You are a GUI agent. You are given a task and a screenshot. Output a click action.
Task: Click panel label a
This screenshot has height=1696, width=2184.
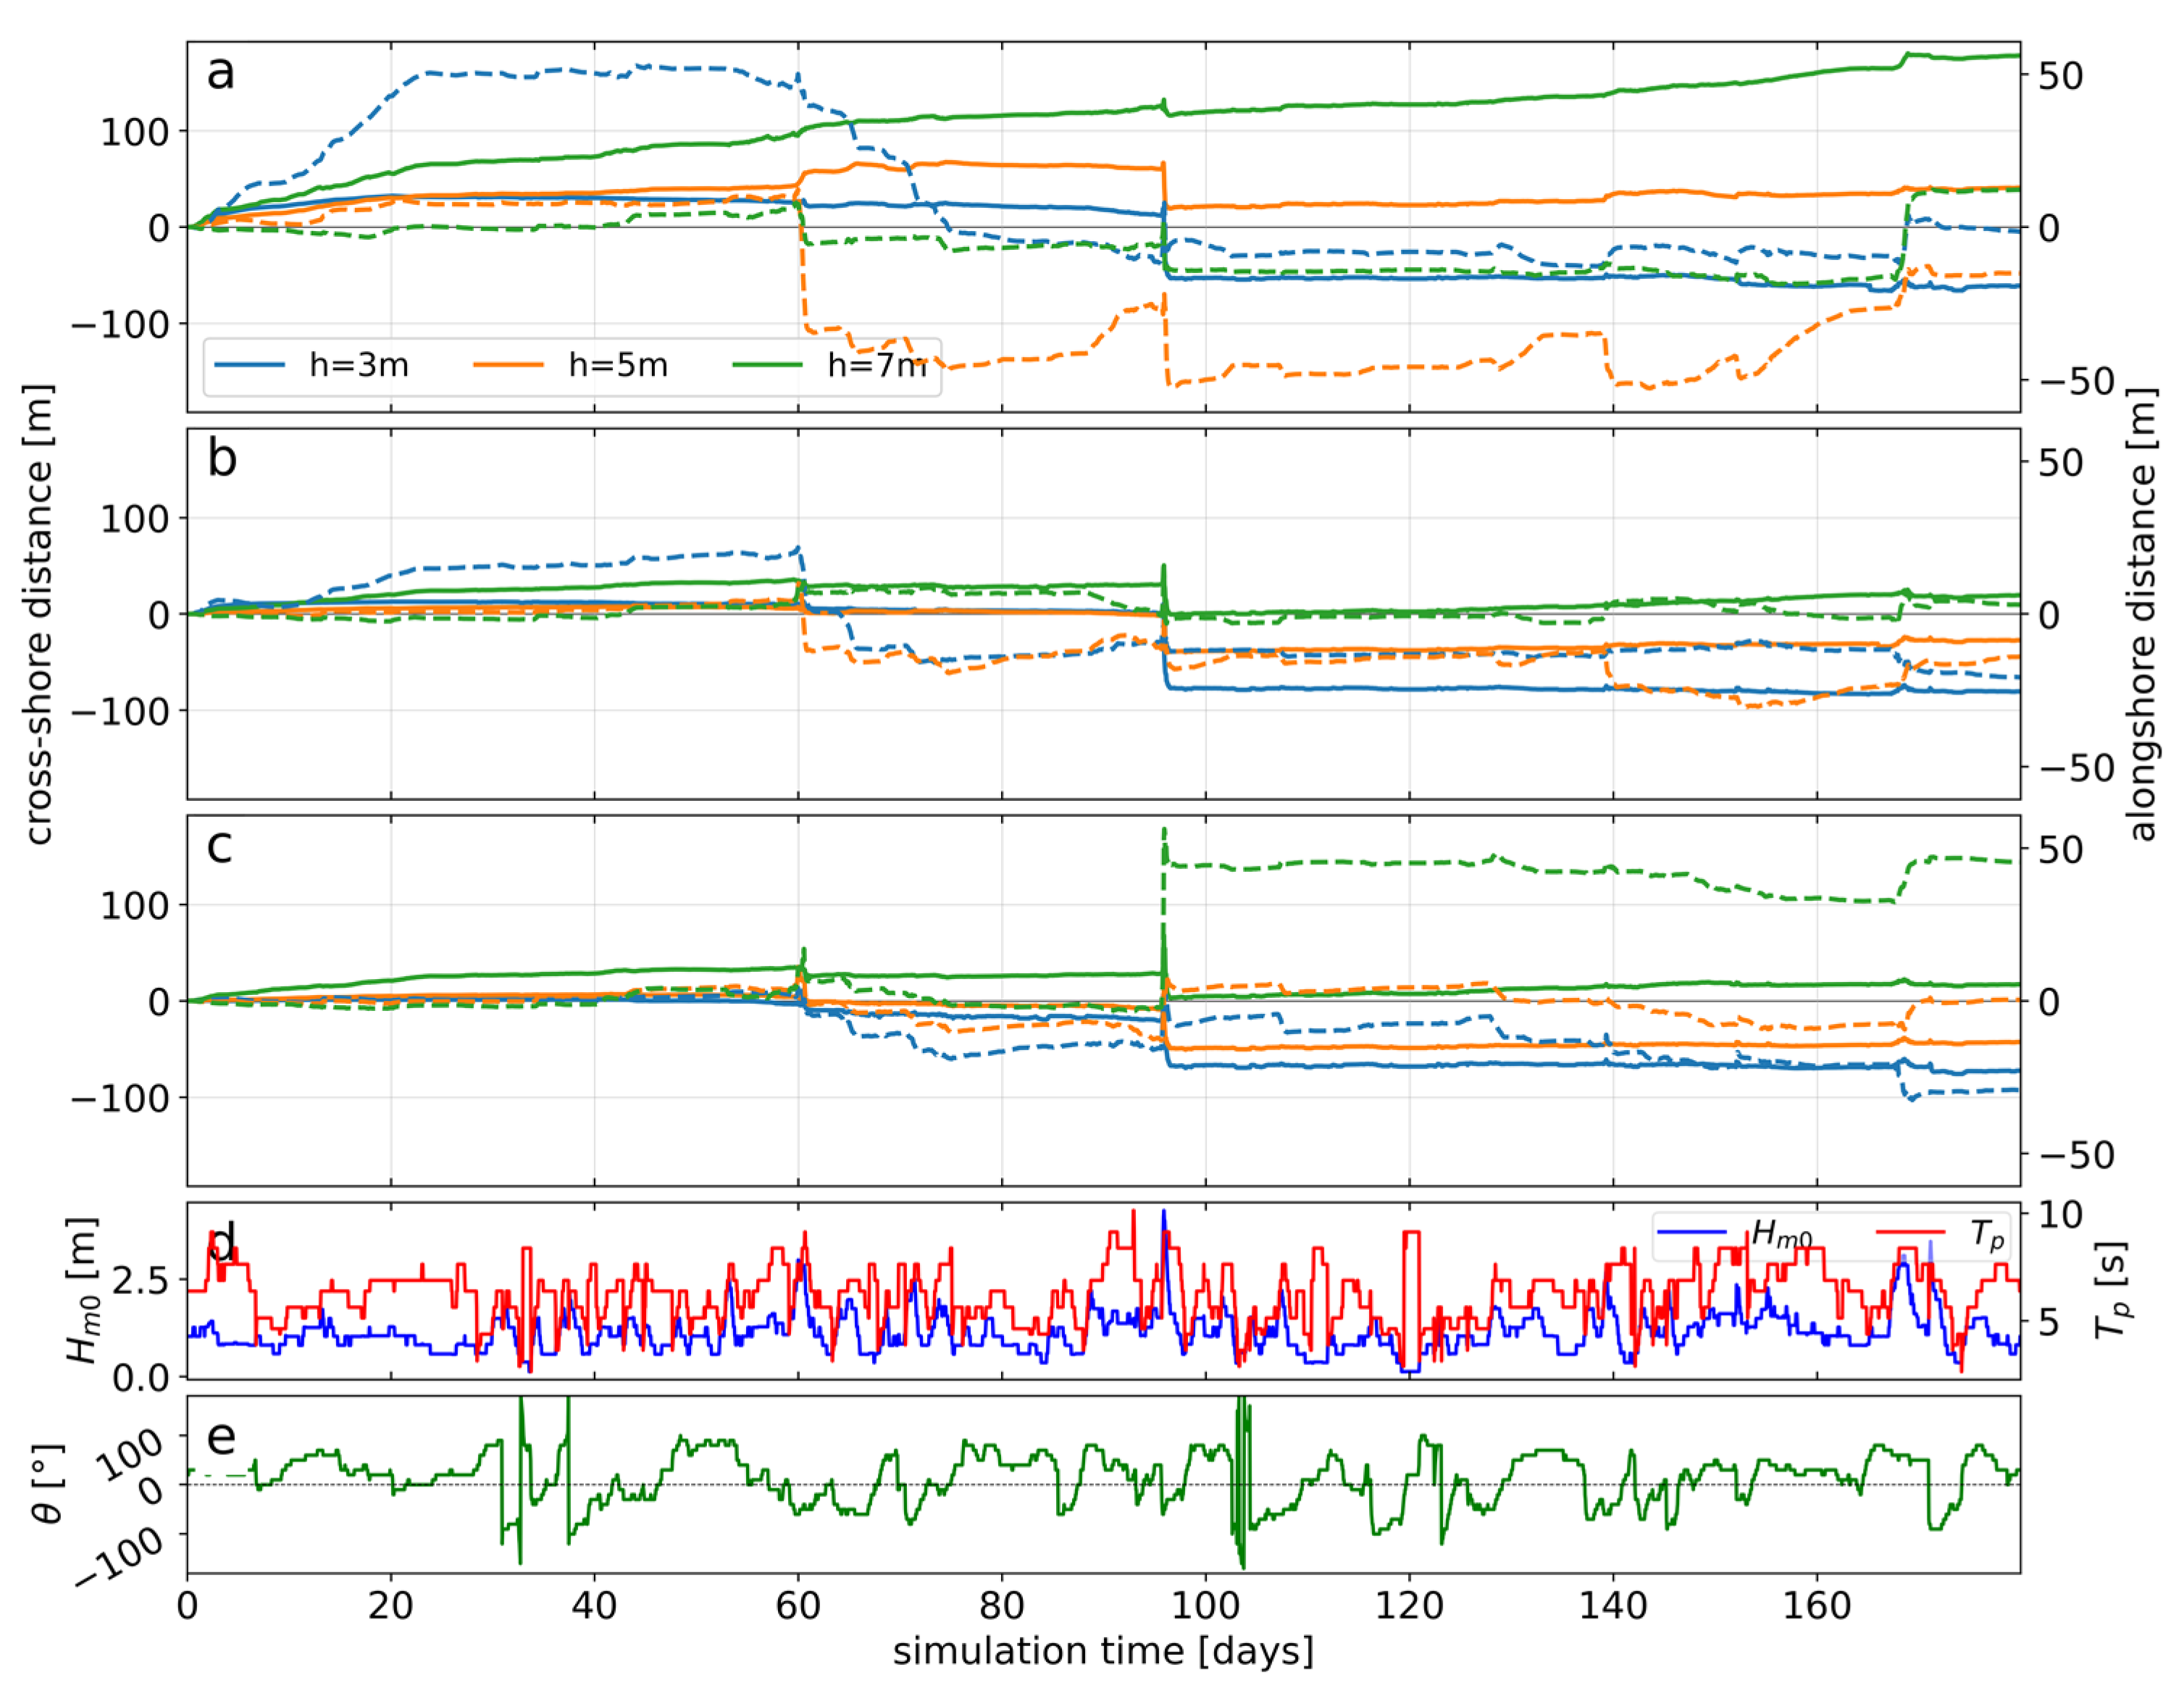click(220, 73)
